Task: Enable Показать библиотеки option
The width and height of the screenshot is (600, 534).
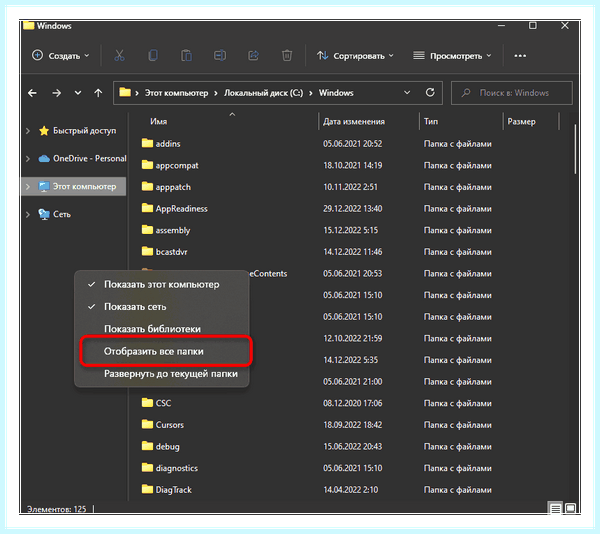Action: click(161, 329)
